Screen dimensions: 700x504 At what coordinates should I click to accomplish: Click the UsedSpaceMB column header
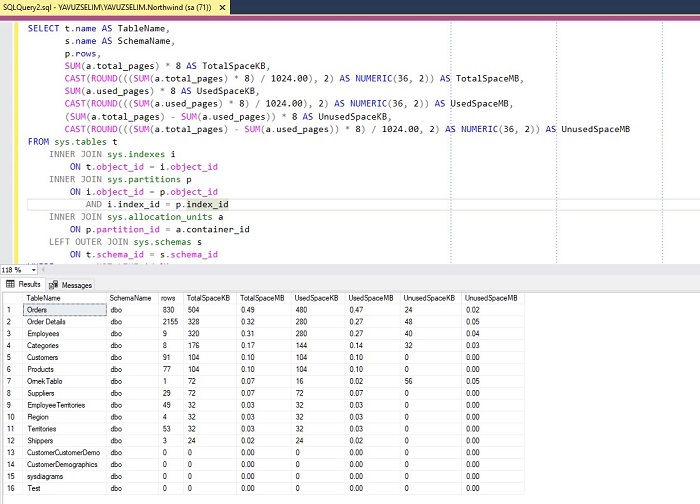[371, 298]
